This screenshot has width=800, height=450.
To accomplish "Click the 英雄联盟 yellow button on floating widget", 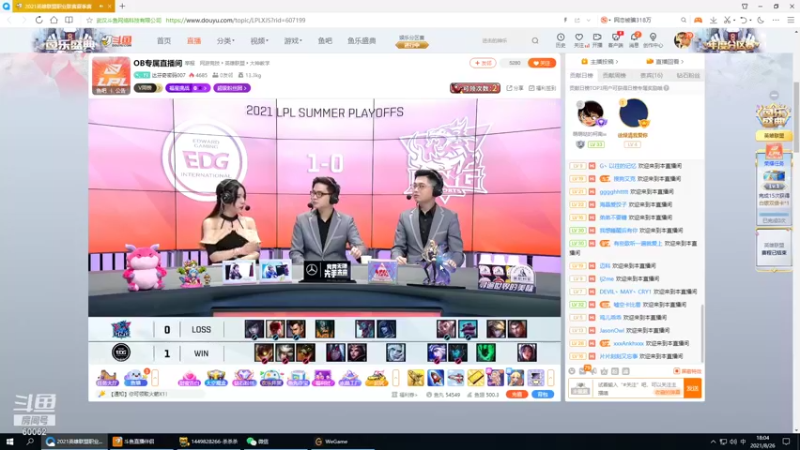I will click(x=773, y=136).
